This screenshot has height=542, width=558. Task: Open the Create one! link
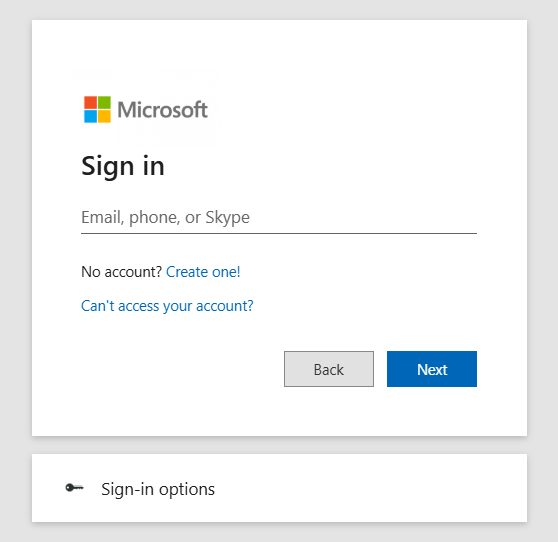click(x=203, y=272)
